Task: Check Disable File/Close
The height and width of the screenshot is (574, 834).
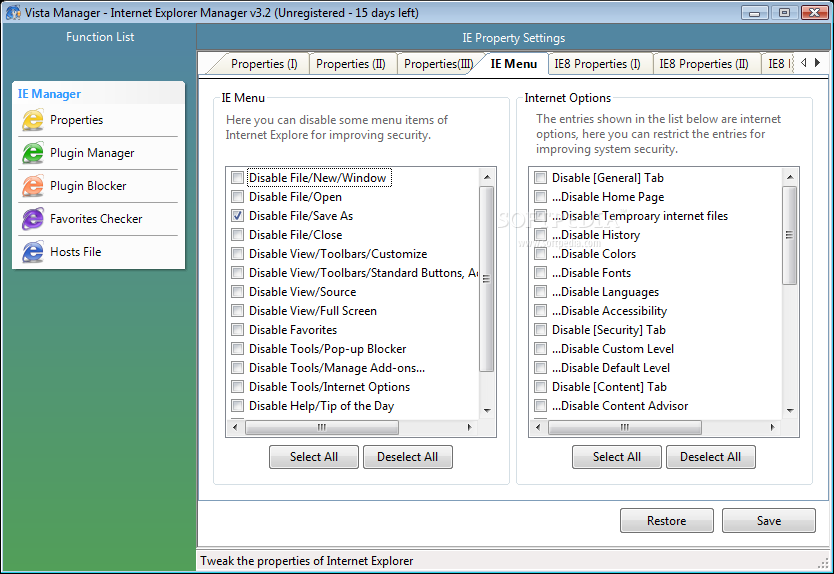Action: click(237, 235)
